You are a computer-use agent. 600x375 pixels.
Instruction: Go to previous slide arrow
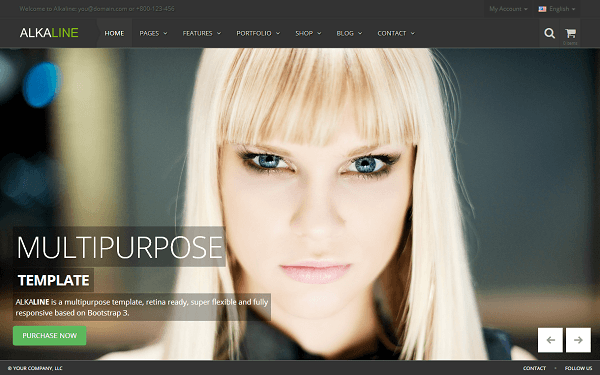(x=550, y=340)
